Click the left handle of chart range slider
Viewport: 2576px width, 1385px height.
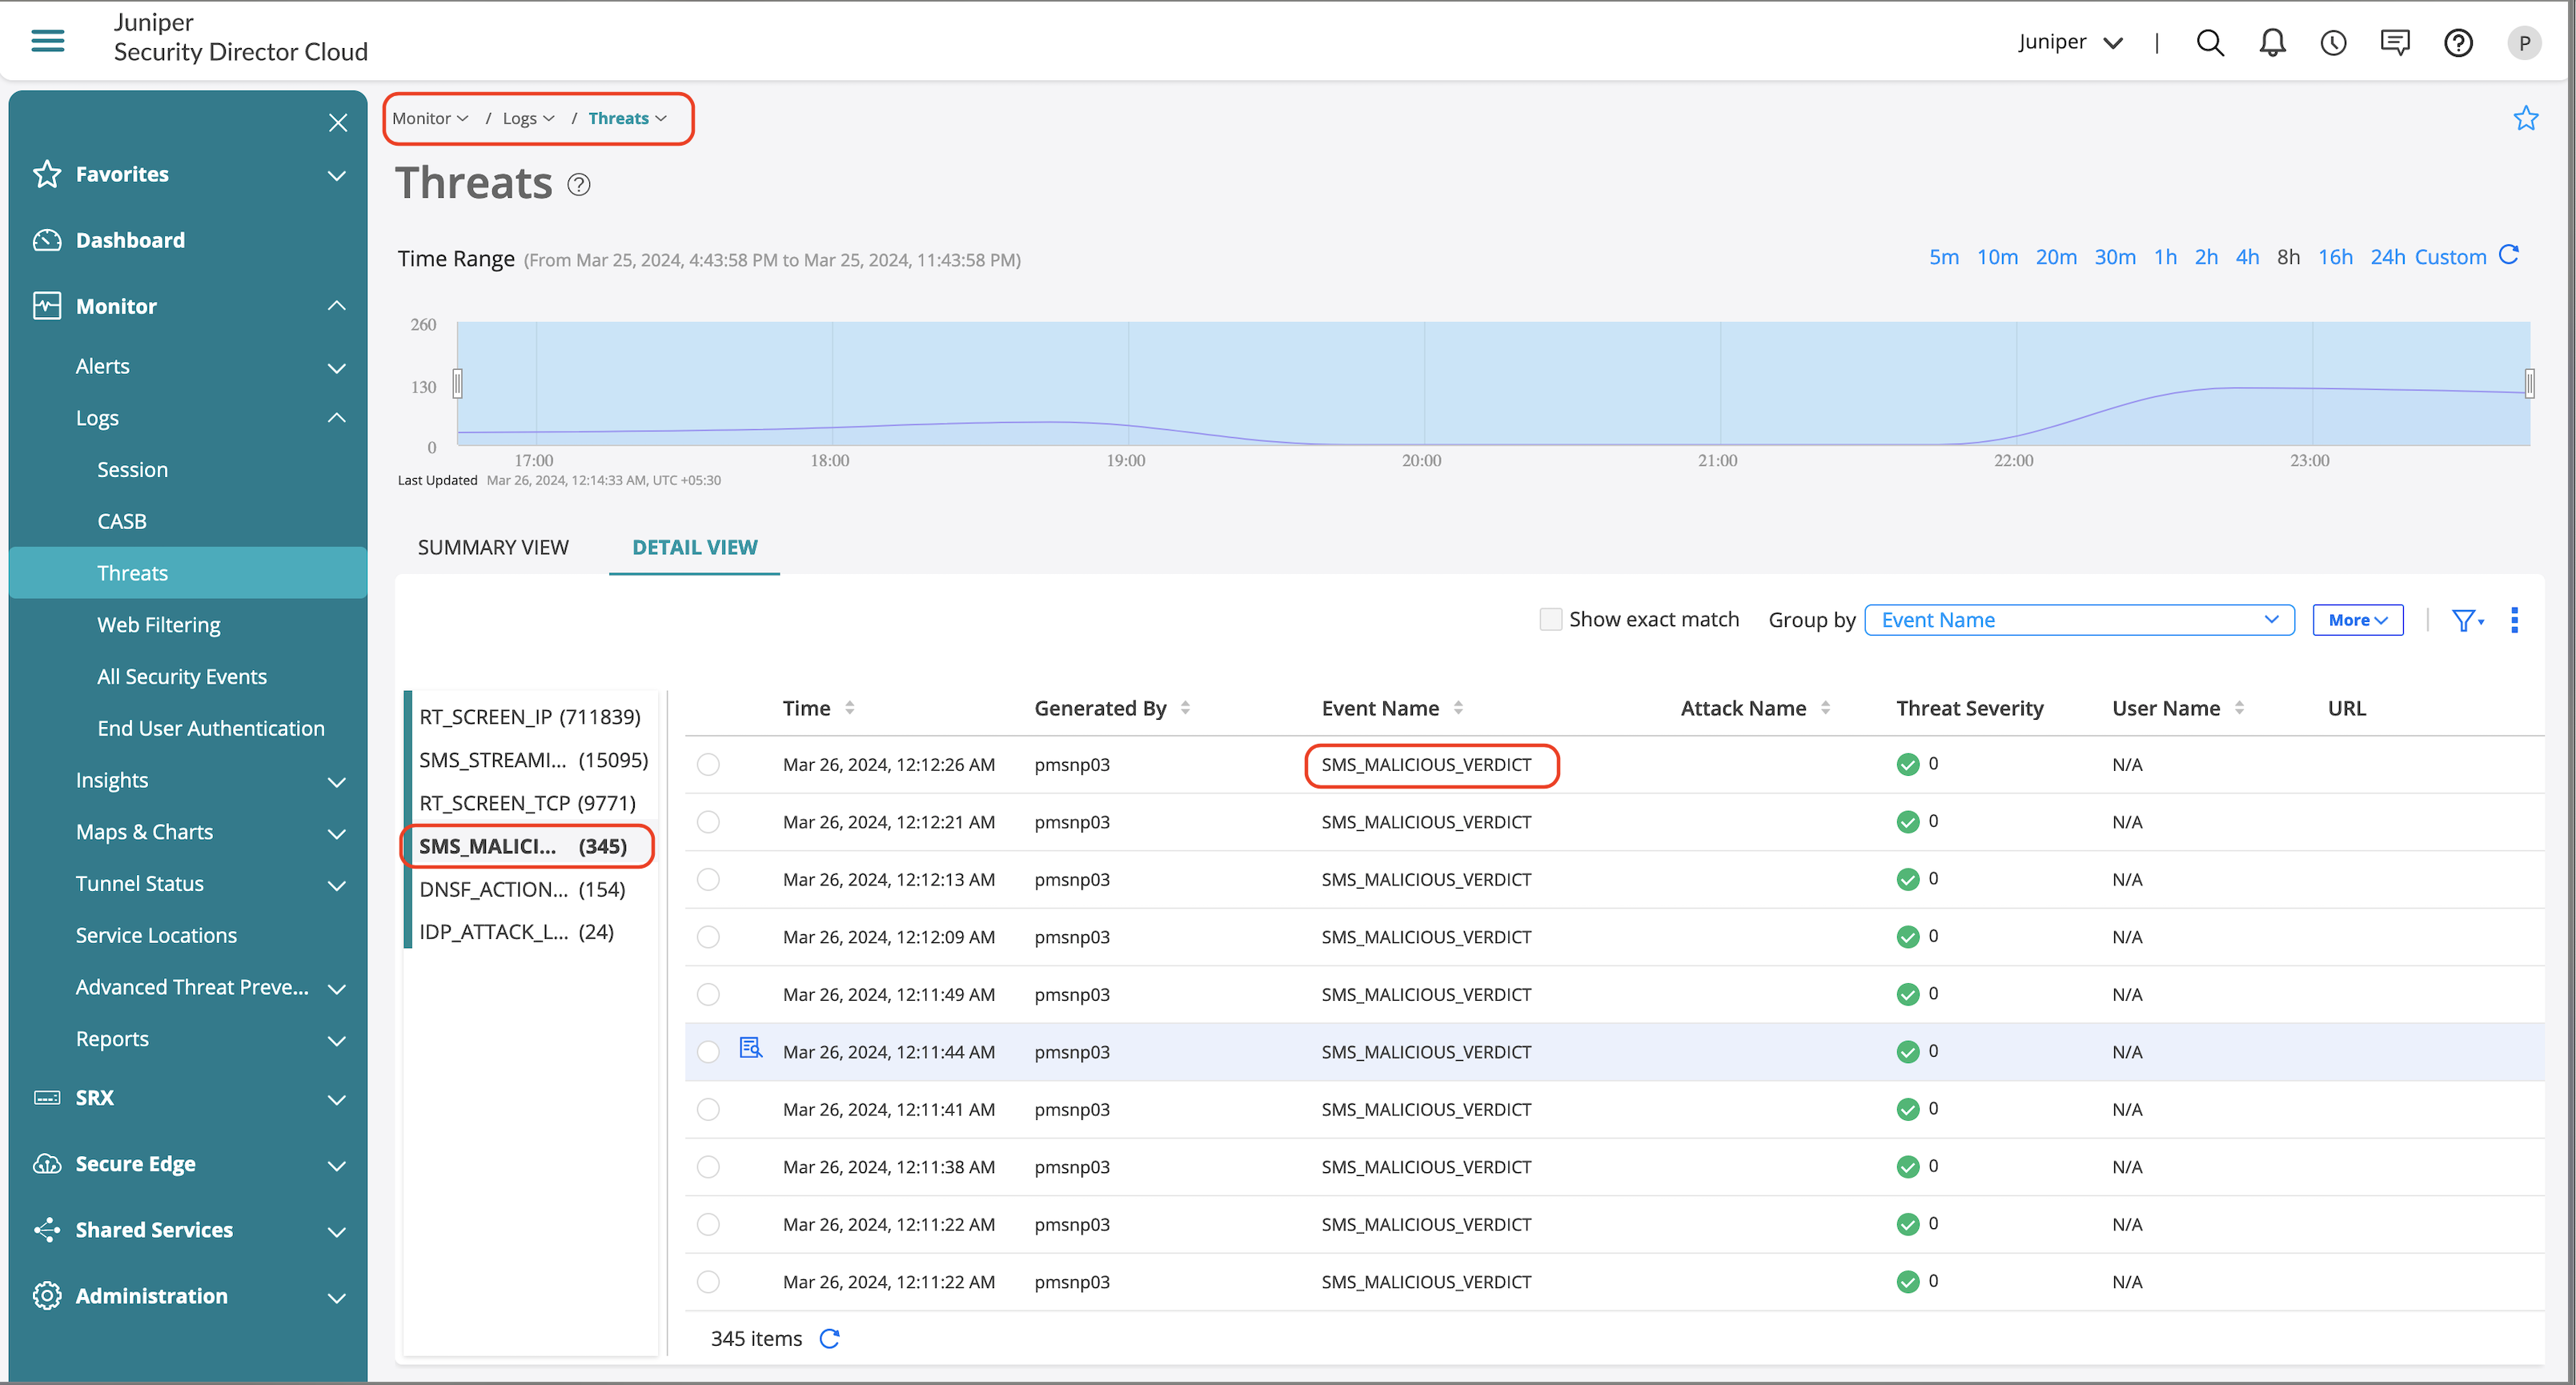pyautogui.click(x=457, y=383)
